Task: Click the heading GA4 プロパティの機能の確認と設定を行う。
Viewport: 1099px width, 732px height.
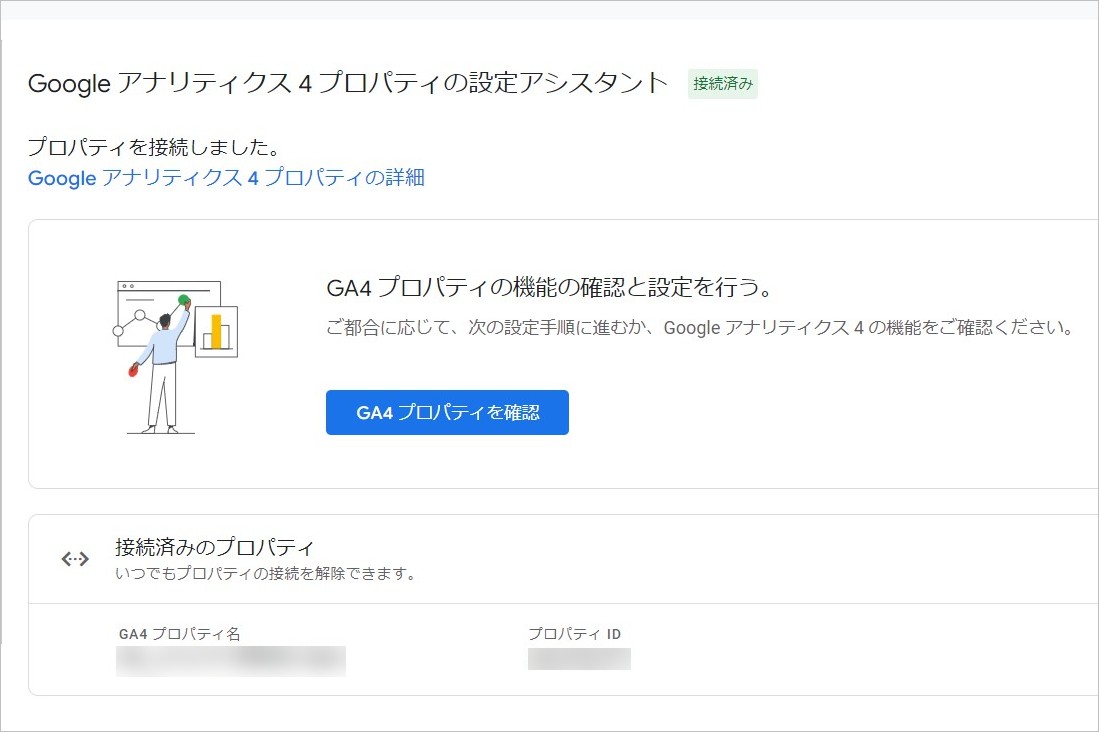Action: tap(550, 287)
